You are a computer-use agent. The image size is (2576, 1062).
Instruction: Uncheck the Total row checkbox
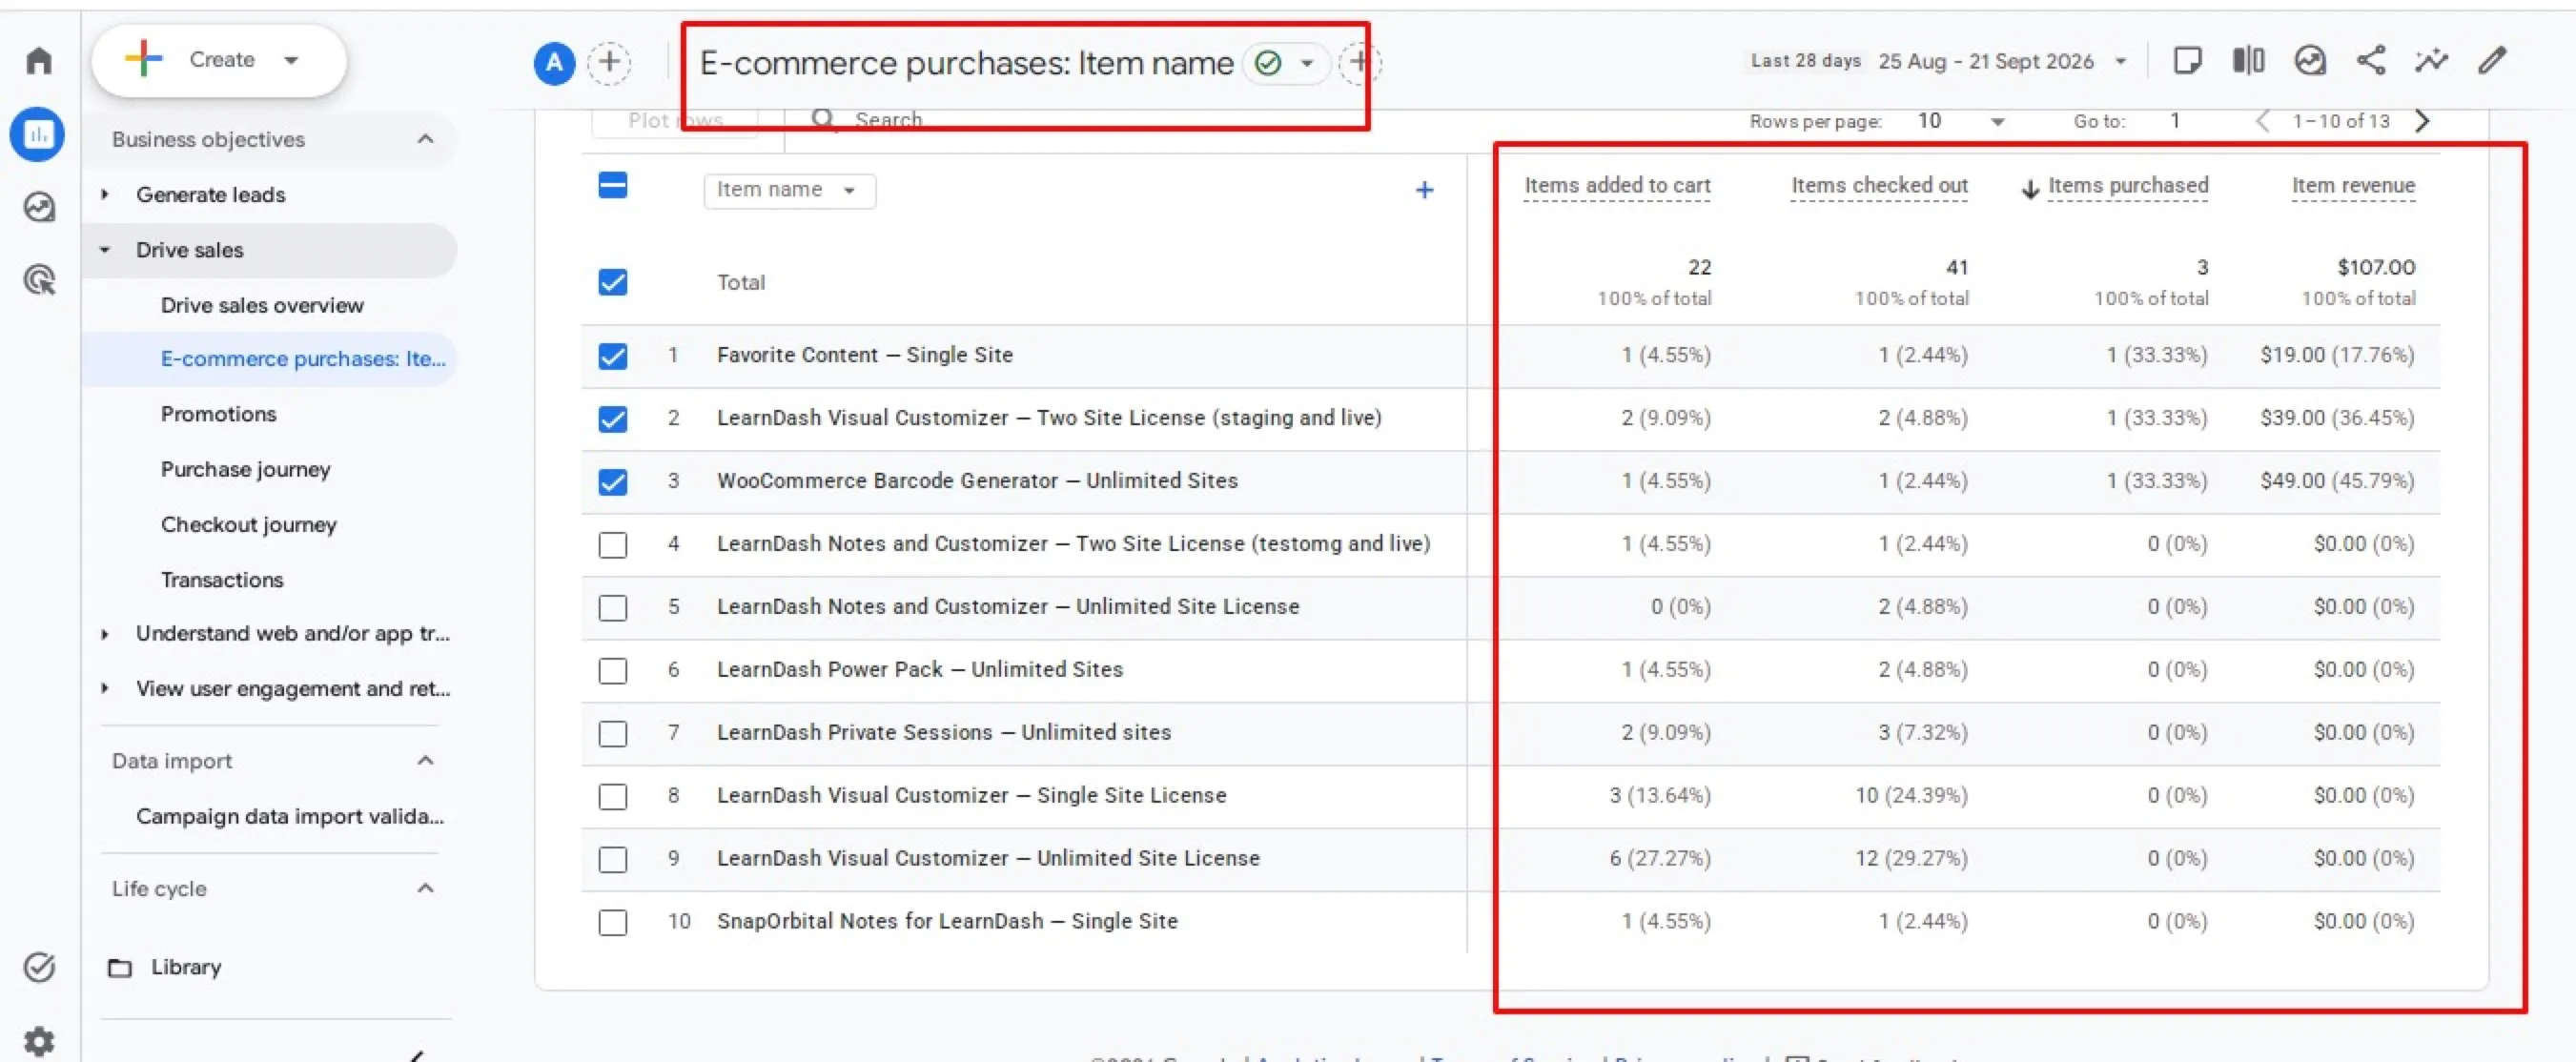[613, 282]
